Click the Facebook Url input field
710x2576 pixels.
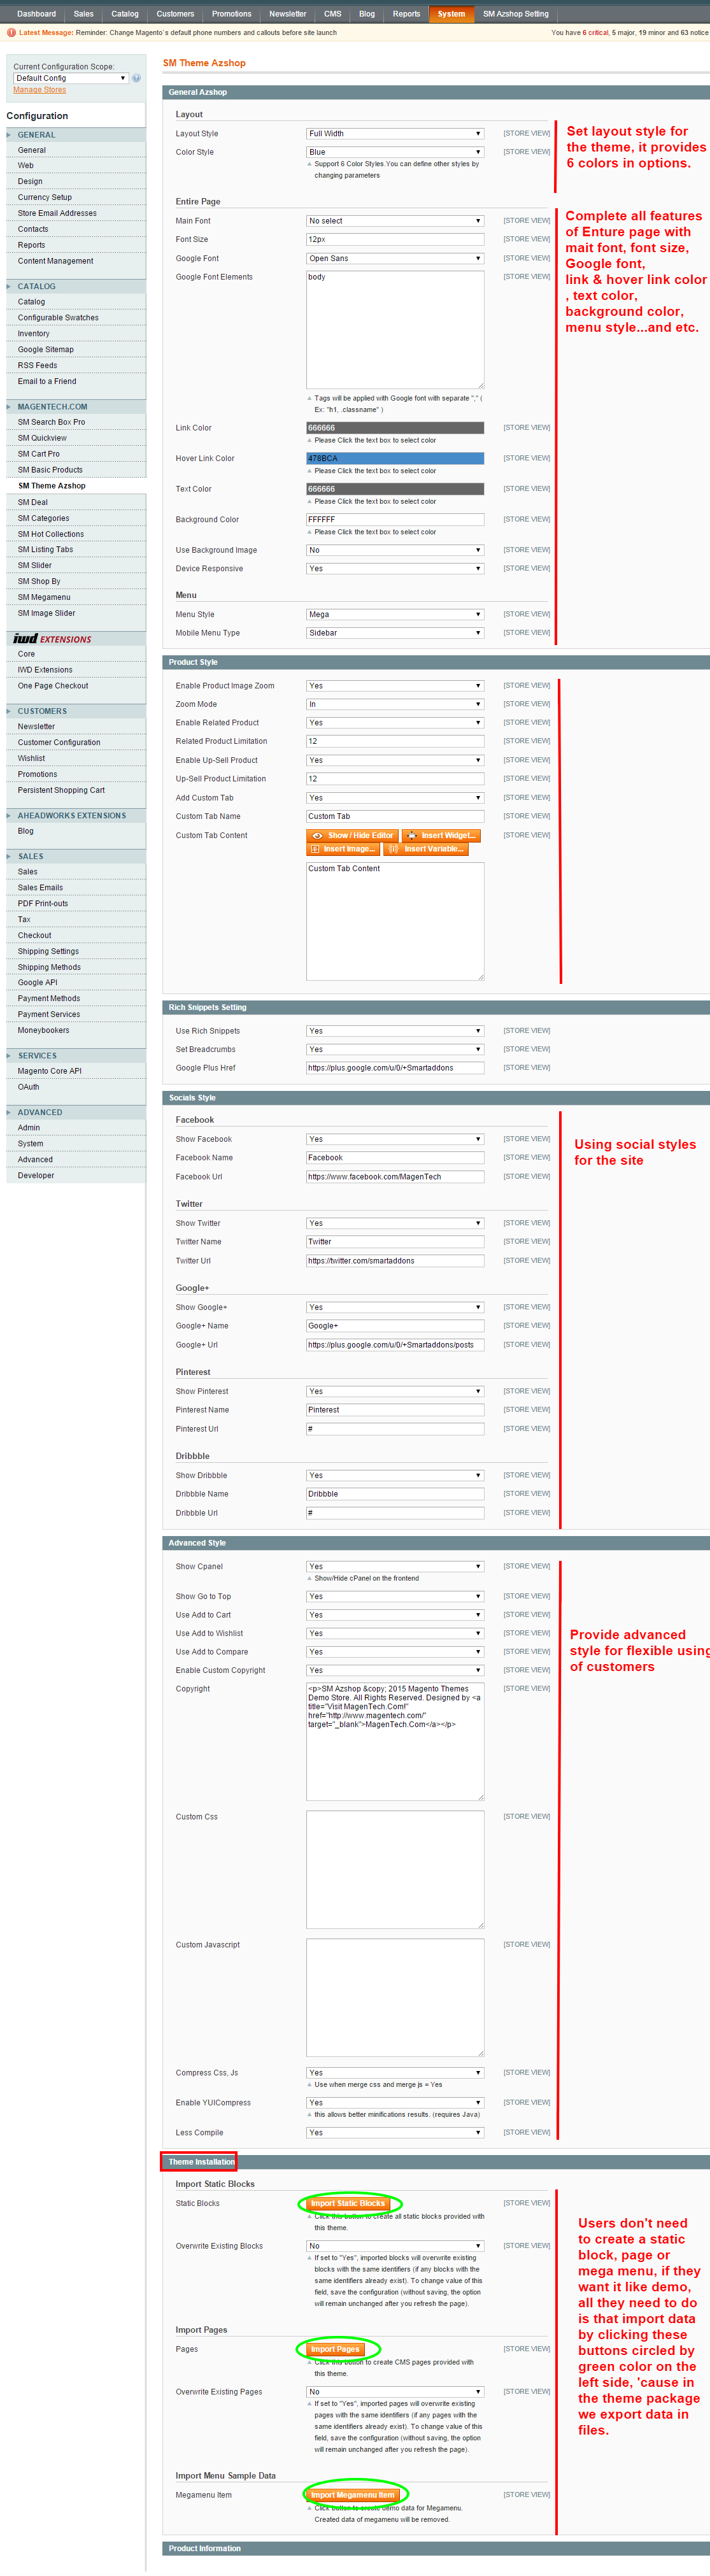(395, 1177)
